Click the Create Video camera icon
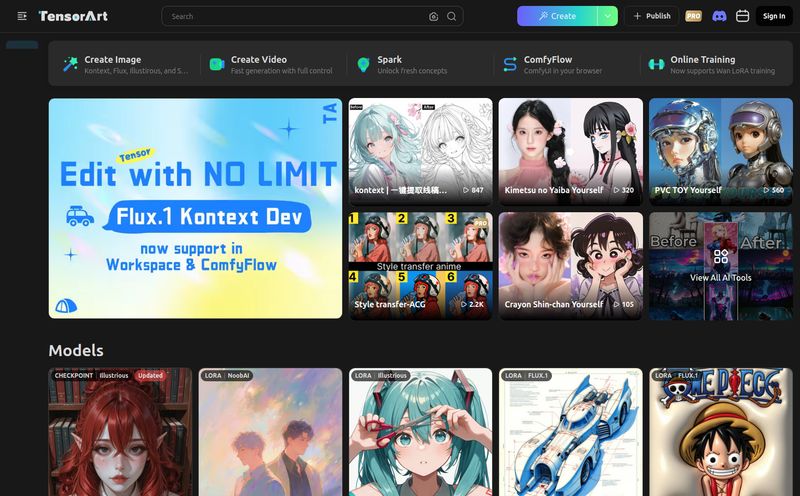Viewport: 800px width, 496px height. [217, 64]
